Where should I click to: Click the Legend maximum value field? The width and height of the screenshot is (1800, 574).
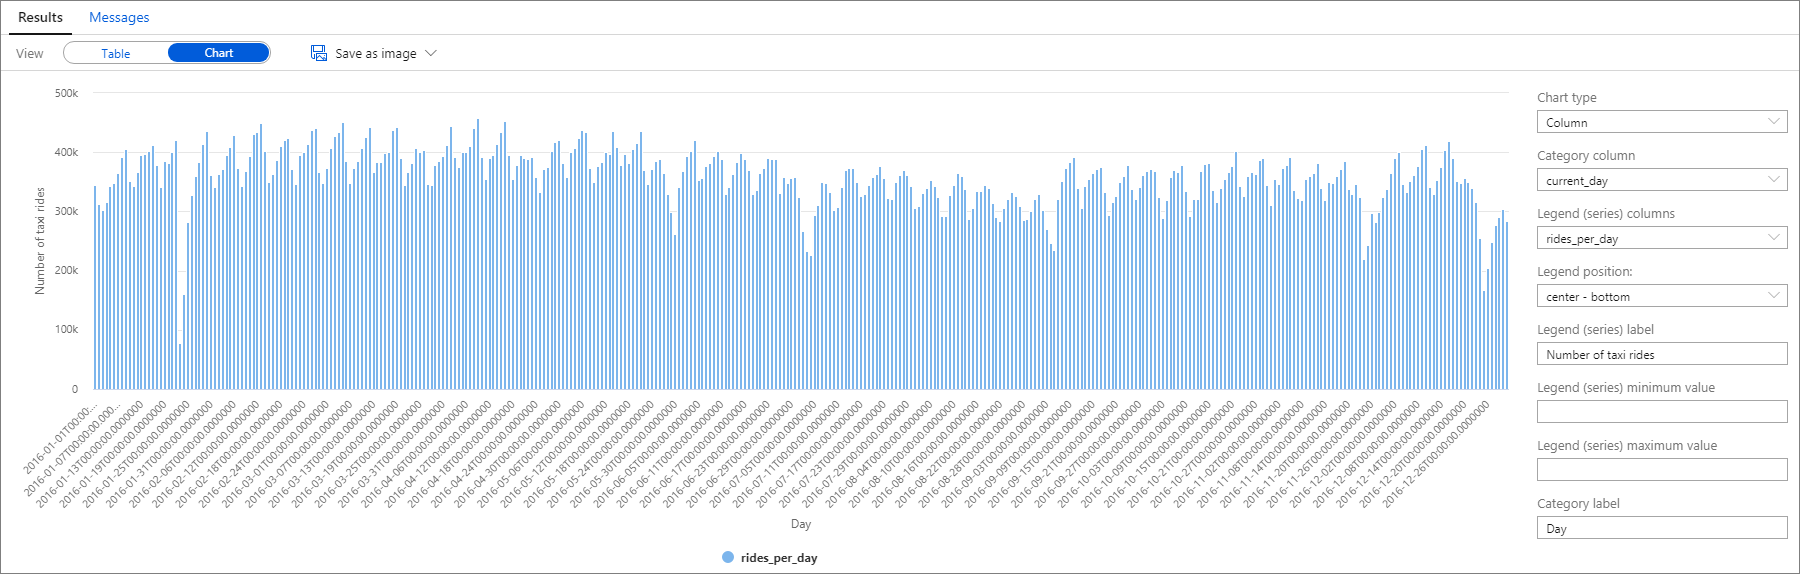coord(1660,470)
